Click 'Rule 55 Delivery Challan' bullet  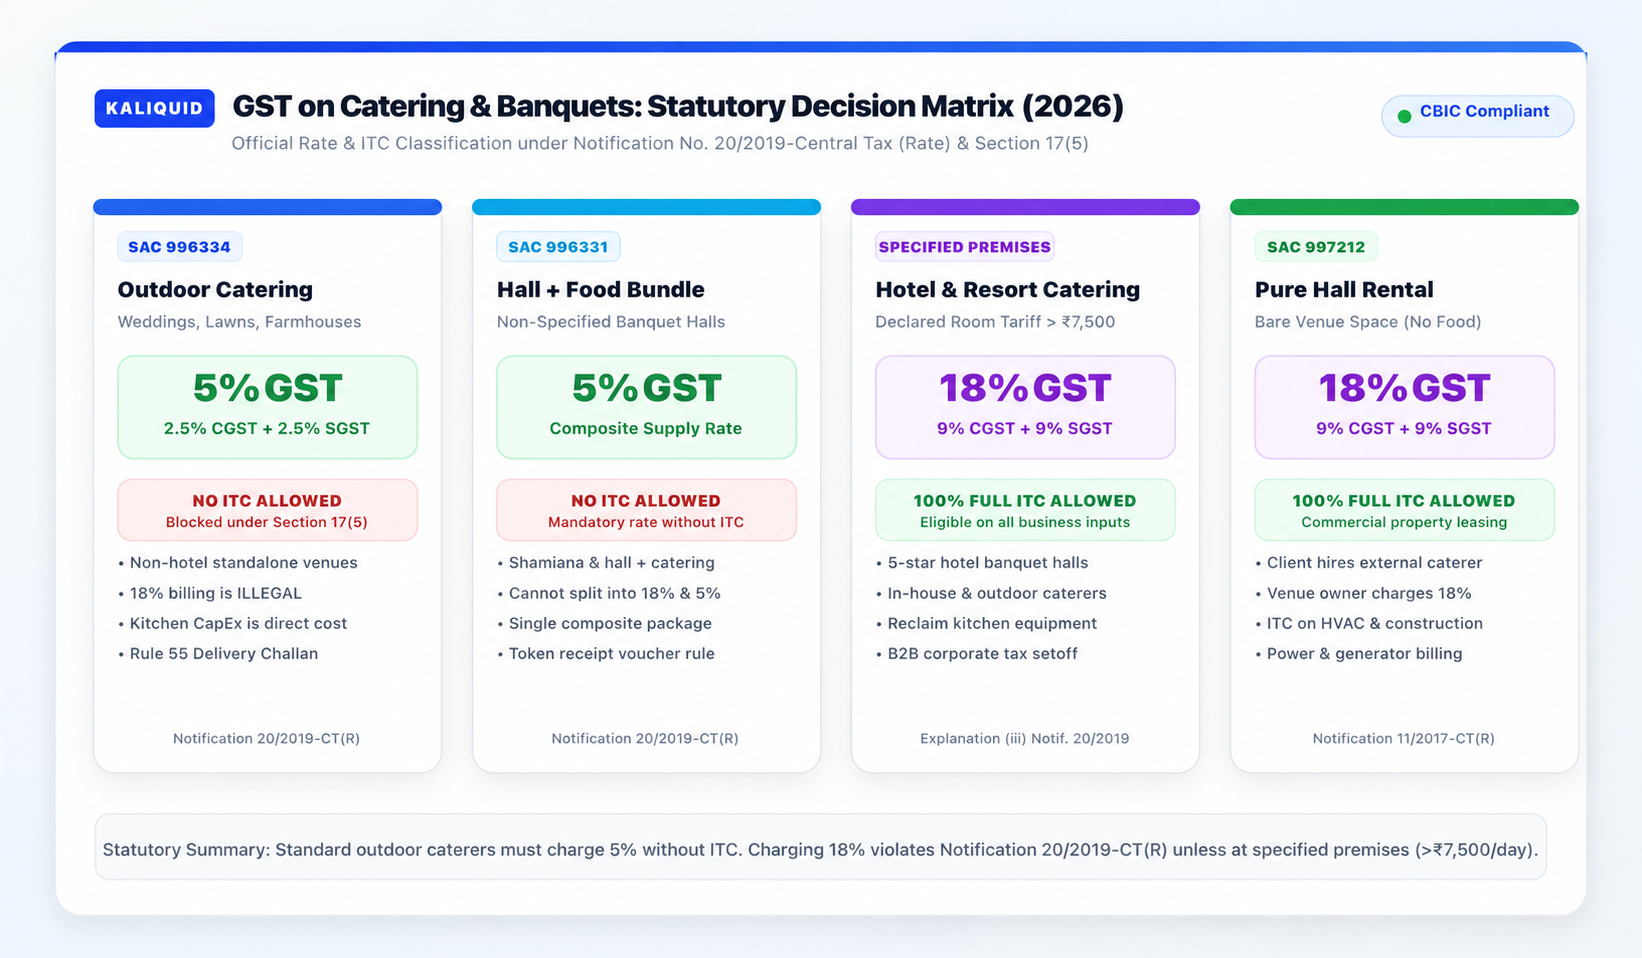[x=218, y=653]
